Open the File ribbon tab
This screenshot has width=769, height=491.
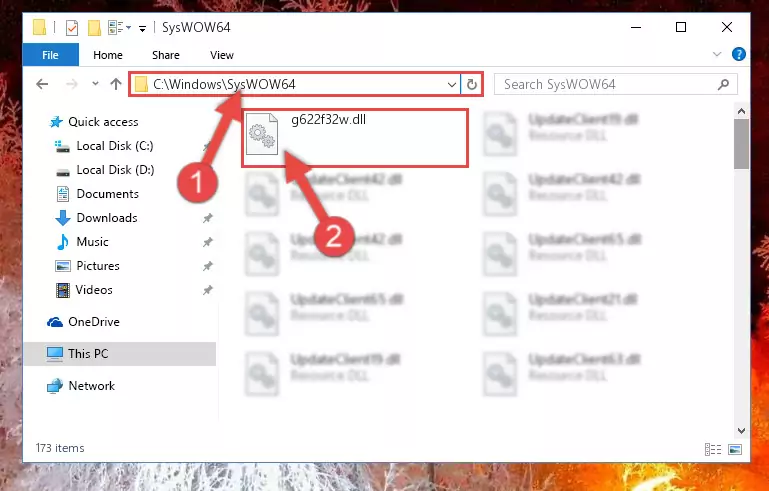click(51, 55)
